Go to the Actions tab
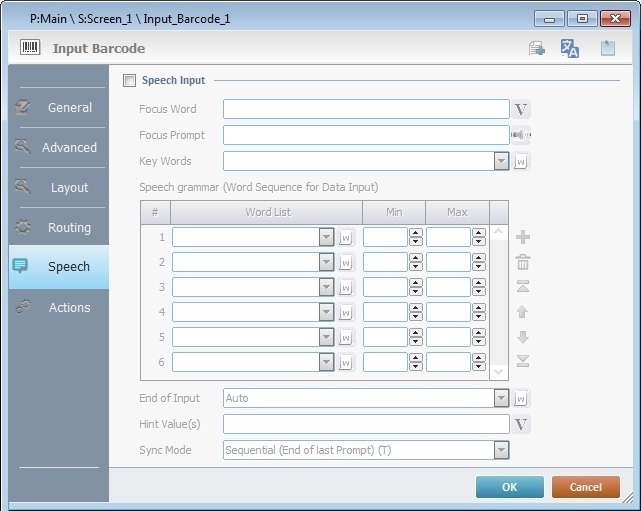This screenshot has height=511, width=641. click(x=58, y=307)
